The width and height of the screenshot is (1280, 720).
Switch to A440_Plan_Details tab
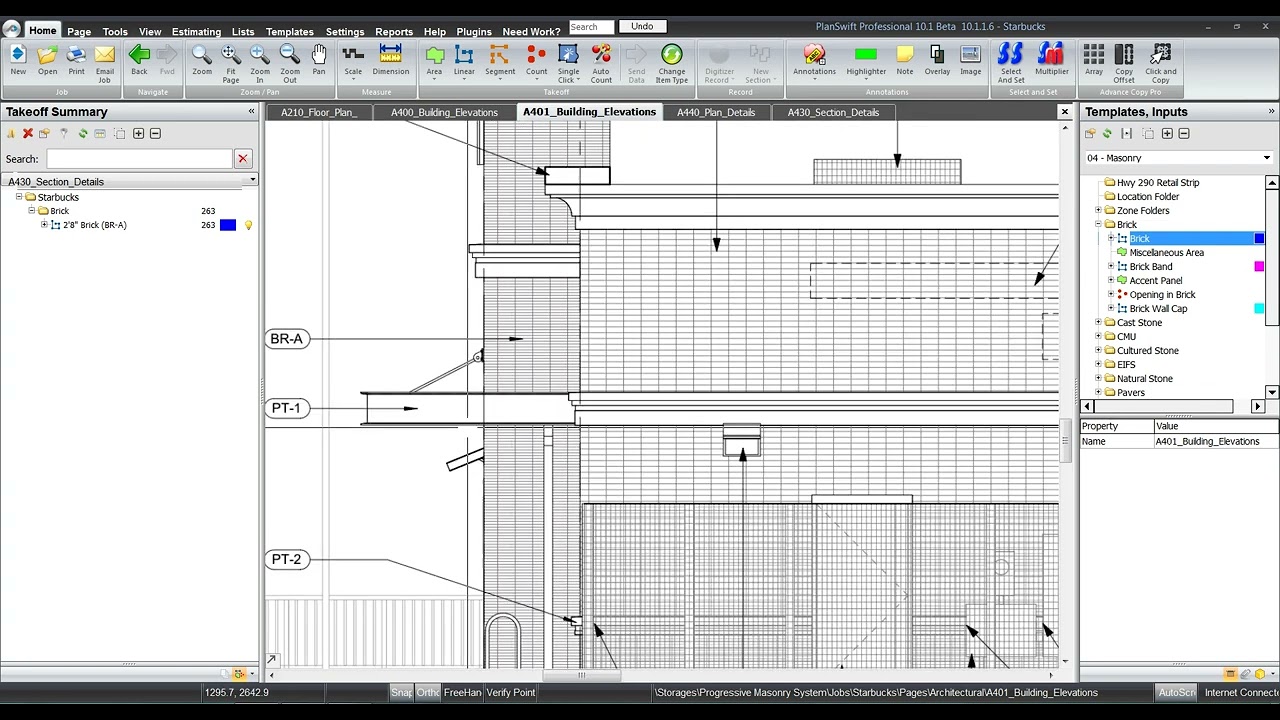pyautogui.click(x=716, y=112)
